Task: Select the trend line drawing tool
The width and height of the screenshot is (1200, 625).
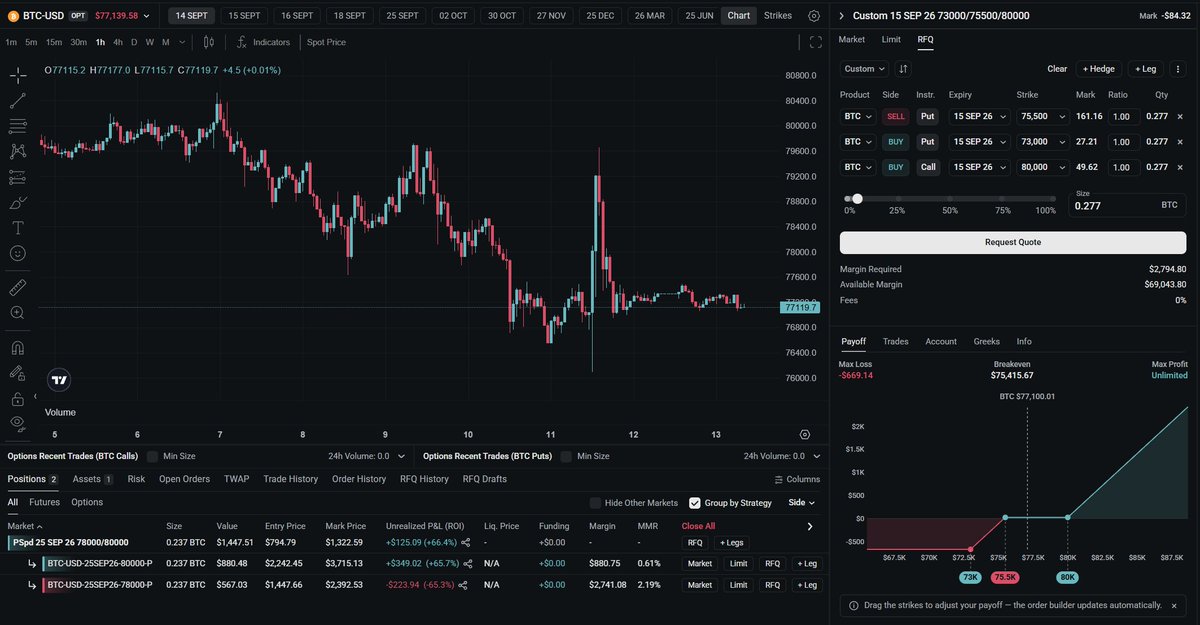Action: (x=18, y=101)
